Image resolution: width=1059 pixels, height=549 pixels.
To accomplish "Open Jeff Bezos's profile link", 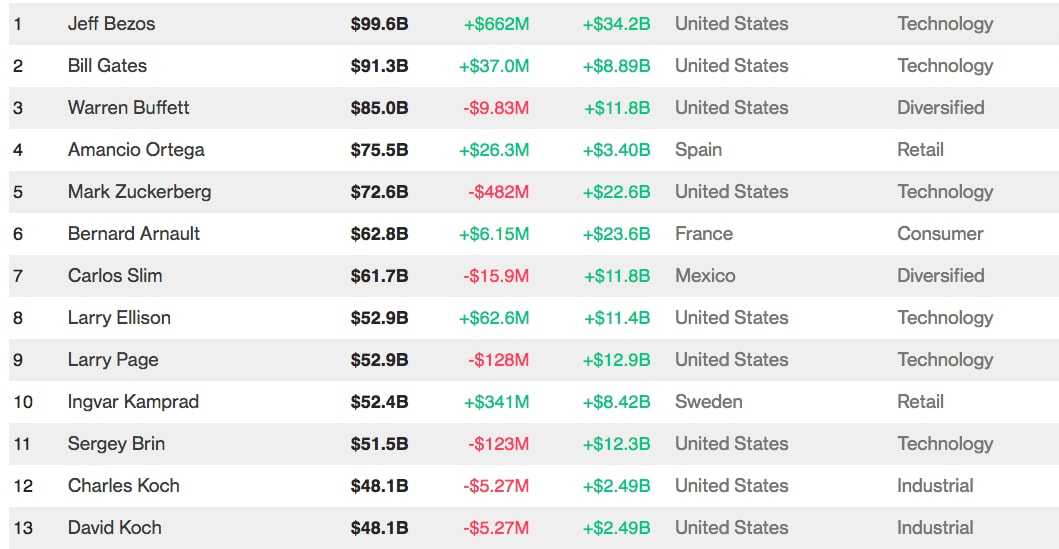I will (x=111, y=24).
